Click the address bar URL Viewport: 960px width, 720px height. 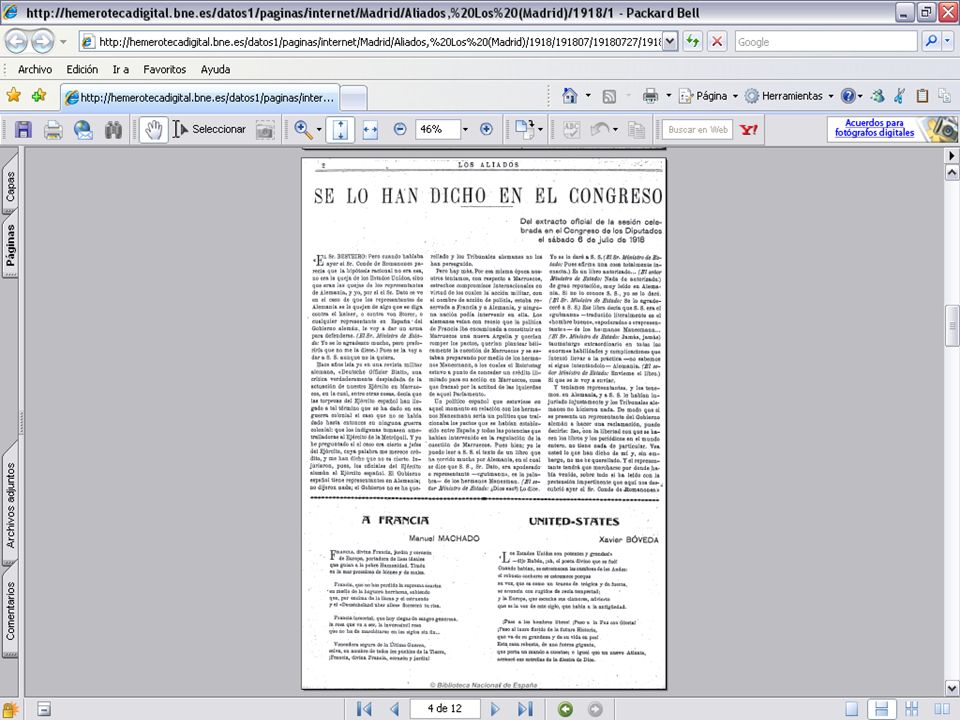[378, 42]
